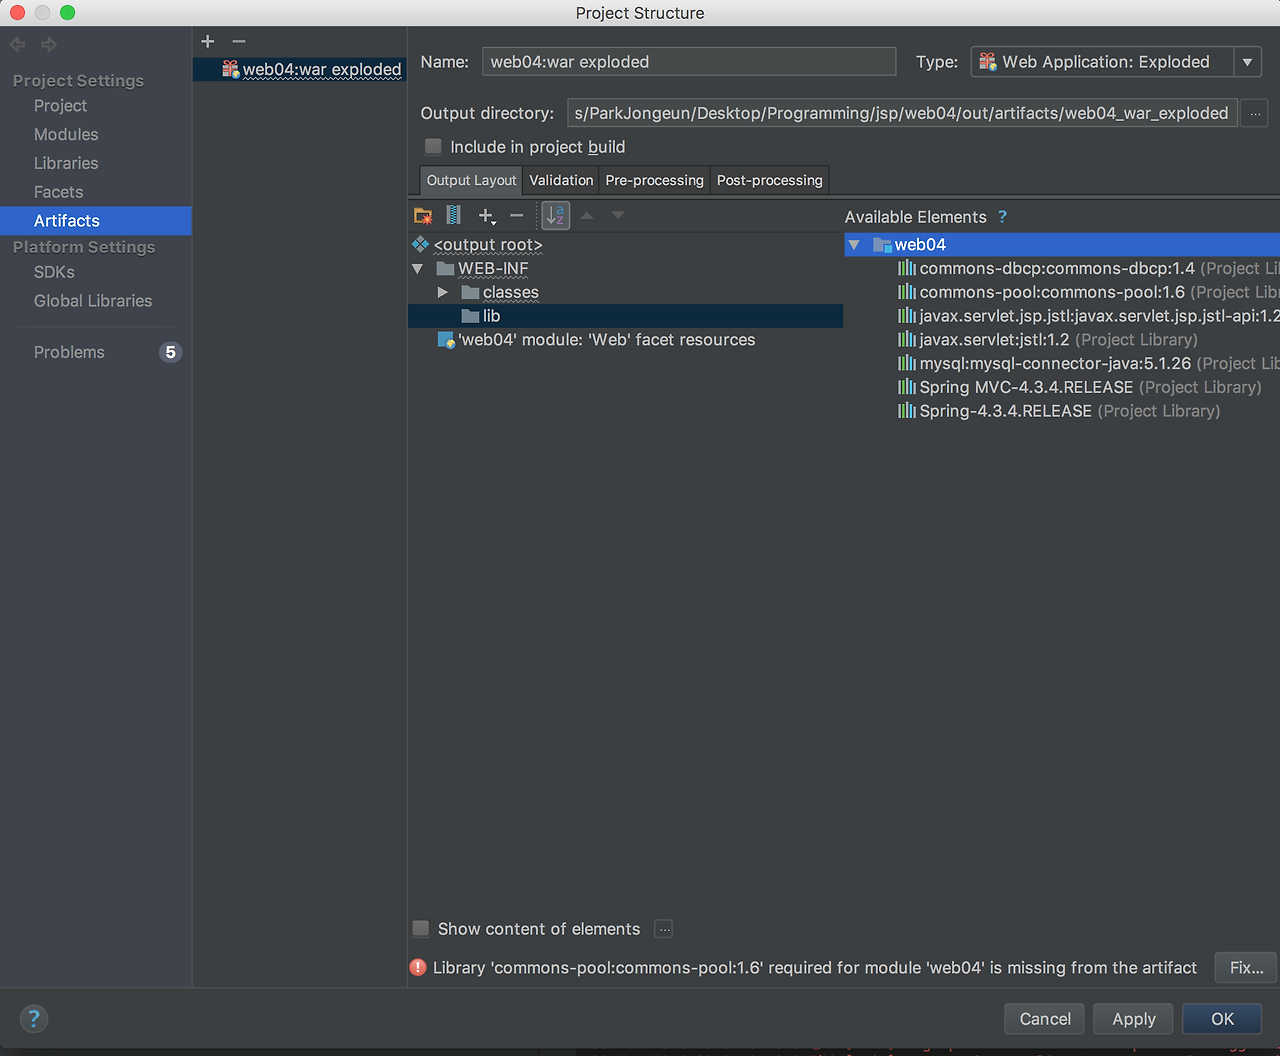
Task: Open Add Copy of dropdown in layout toolbar
Action: point(487,215)
